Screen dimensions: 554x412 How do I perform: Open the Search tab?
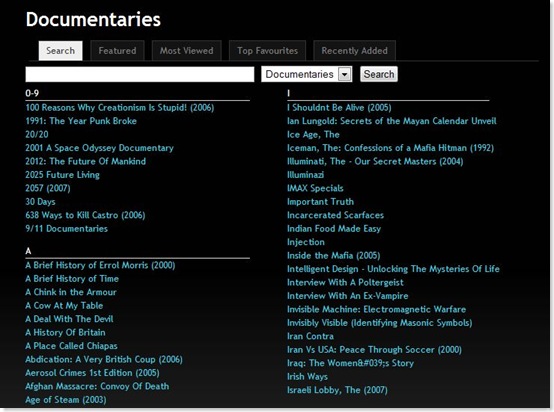point(60,51)
